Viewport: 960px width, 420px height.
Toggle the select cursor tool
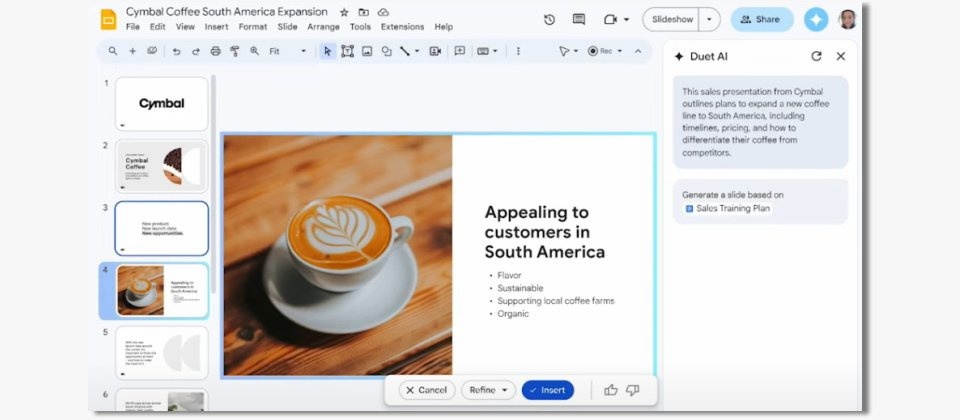(327, 51)
